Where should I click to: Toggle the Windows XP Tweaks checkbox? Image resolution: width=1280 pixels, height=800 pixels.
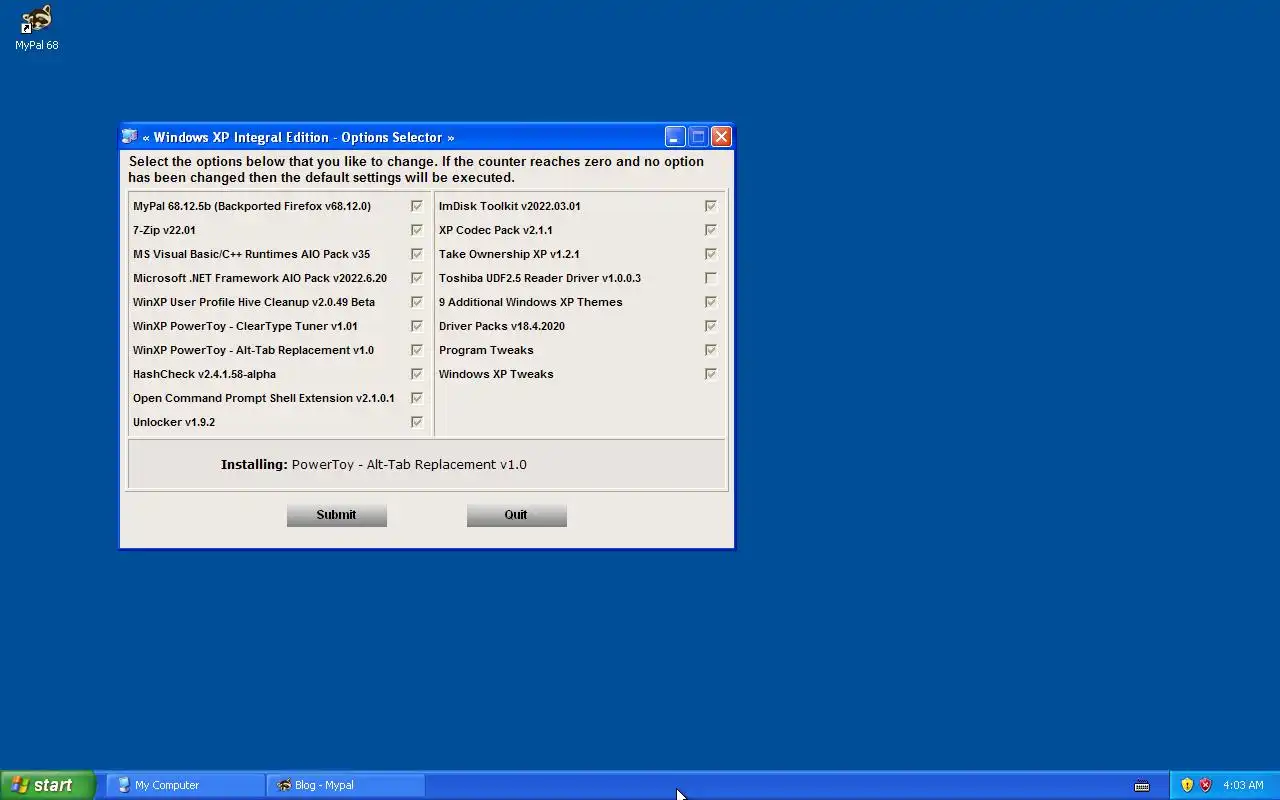[711, 374]
